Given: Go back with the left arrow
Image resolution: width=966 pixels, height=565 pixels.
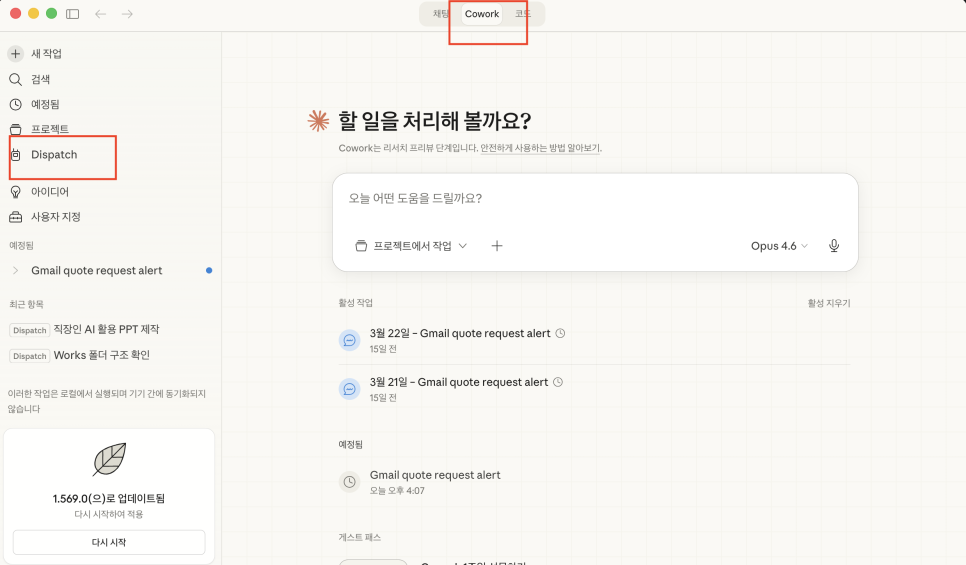Looking at the screenshot, I should tap(100, 14).
